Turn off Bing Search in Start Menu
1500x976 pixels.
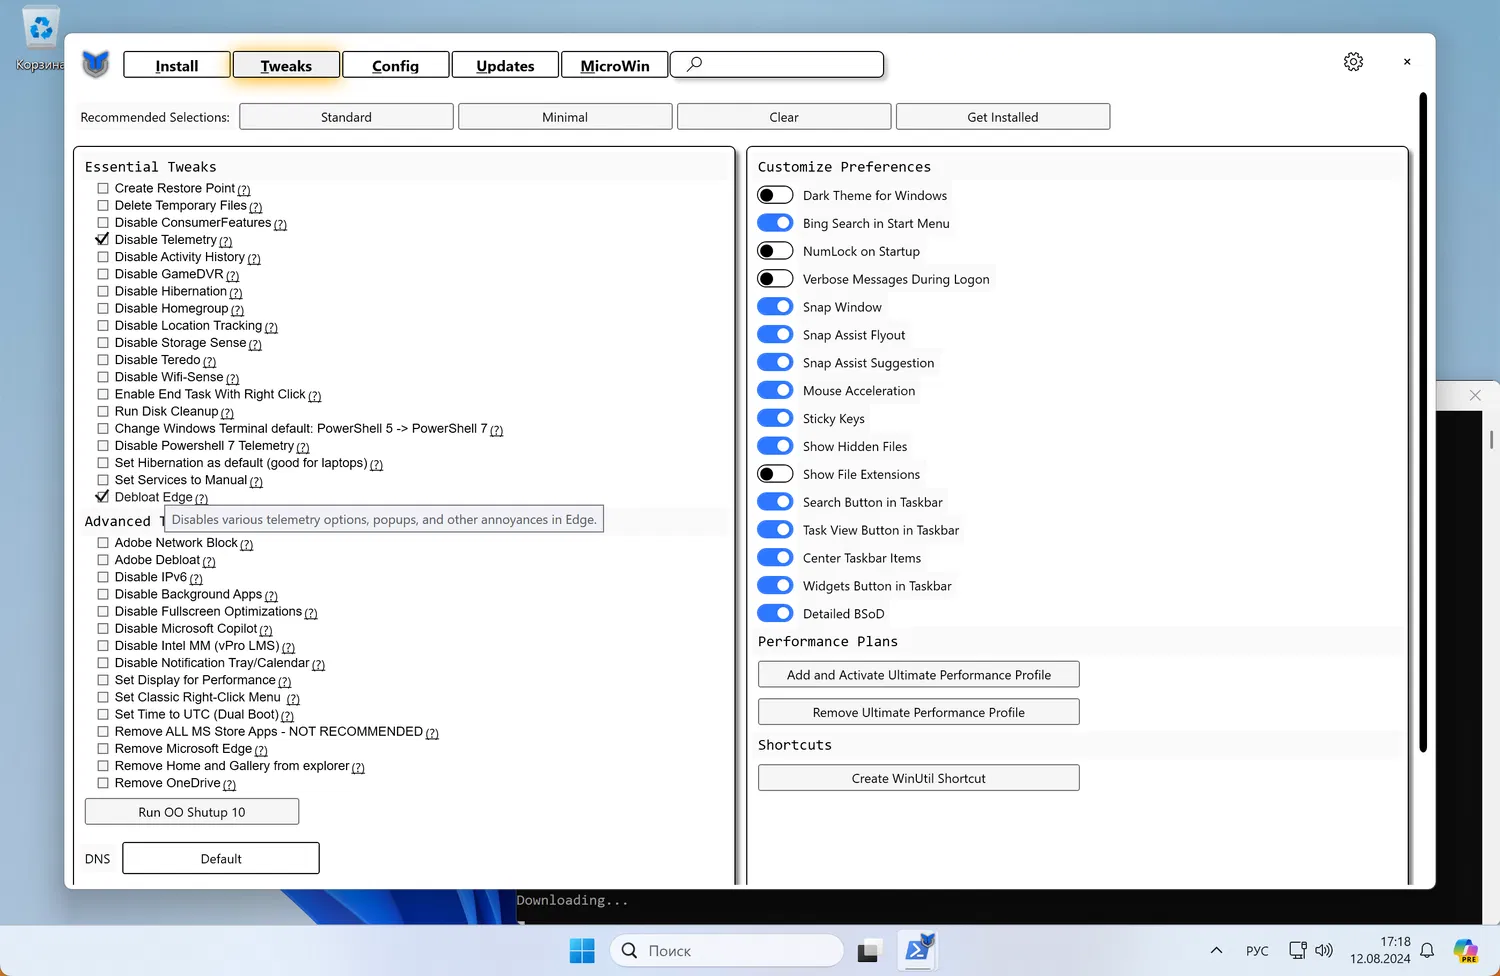point(775,223)
